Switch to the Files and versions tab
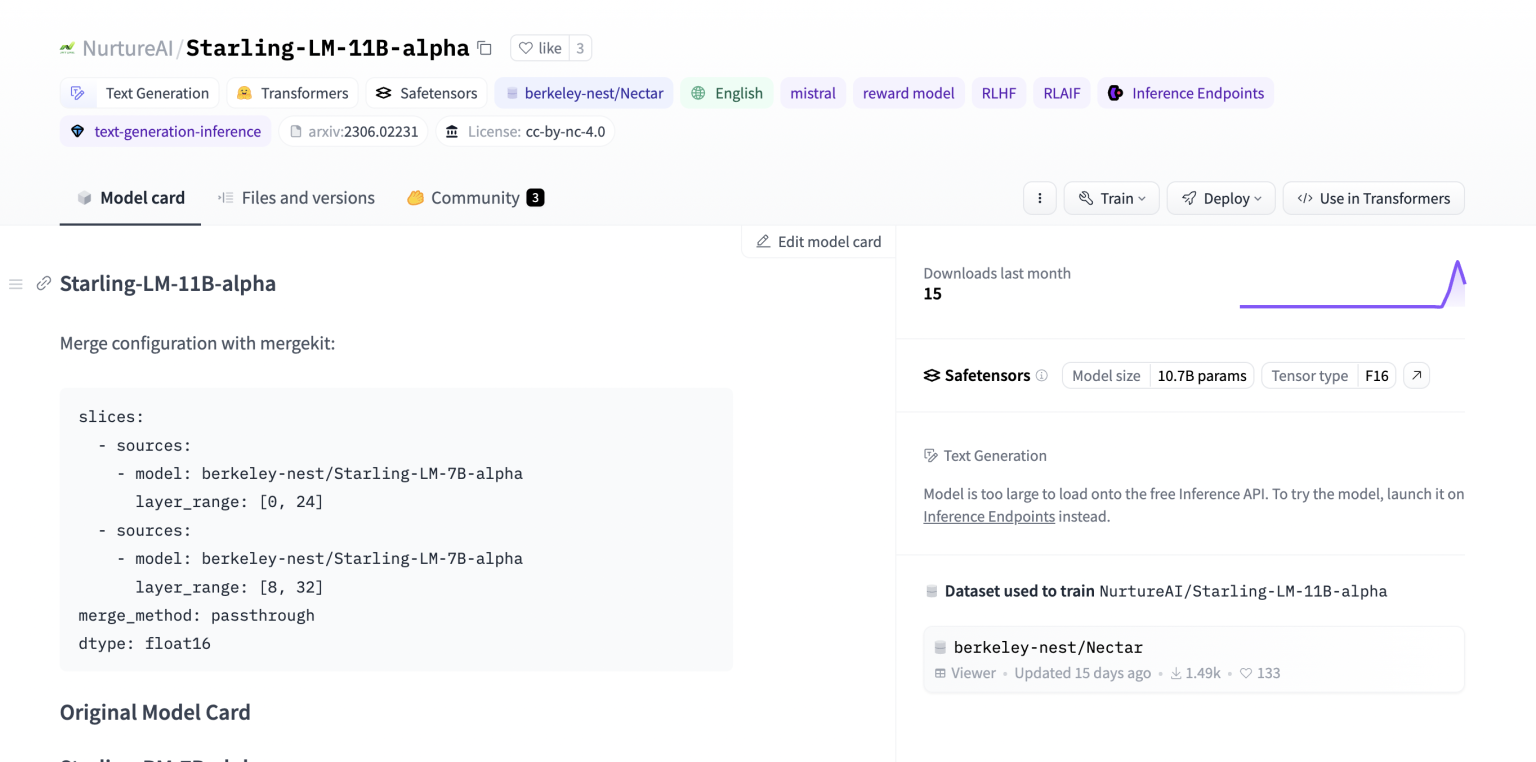This screenshot has width=1536, height=762. click(295, 197)
